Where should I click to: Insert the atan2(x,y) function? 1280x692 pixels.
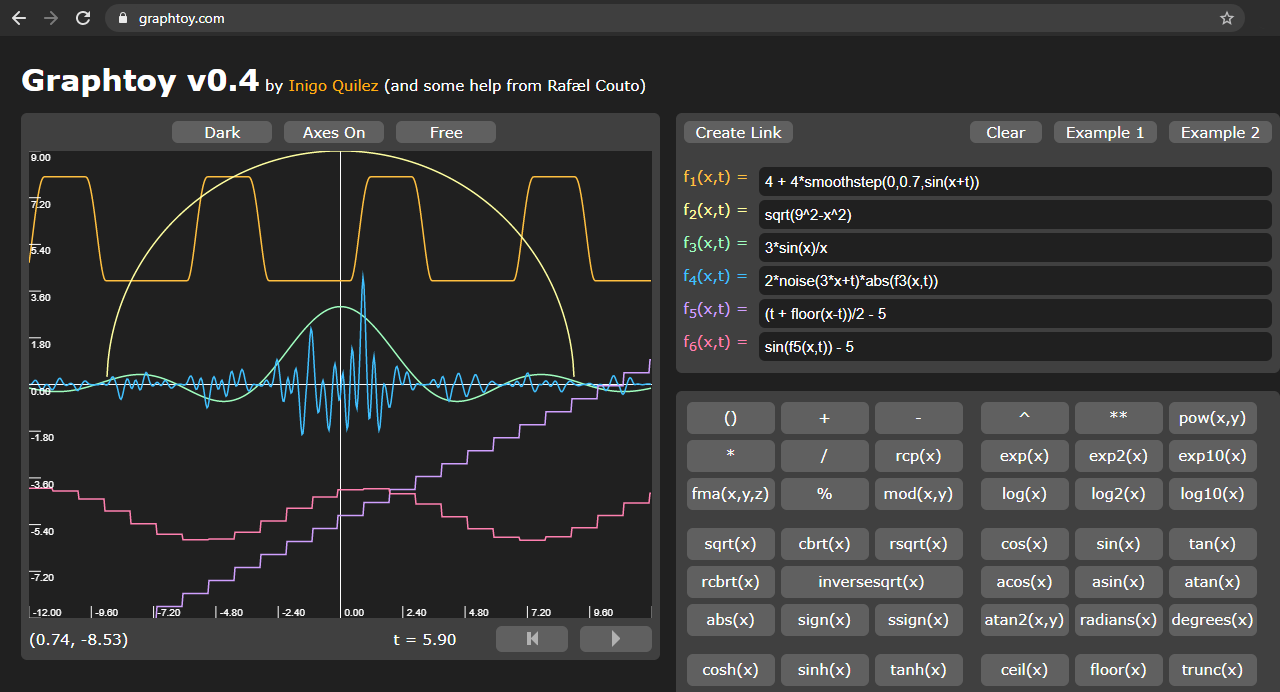tap(1025, 620)
